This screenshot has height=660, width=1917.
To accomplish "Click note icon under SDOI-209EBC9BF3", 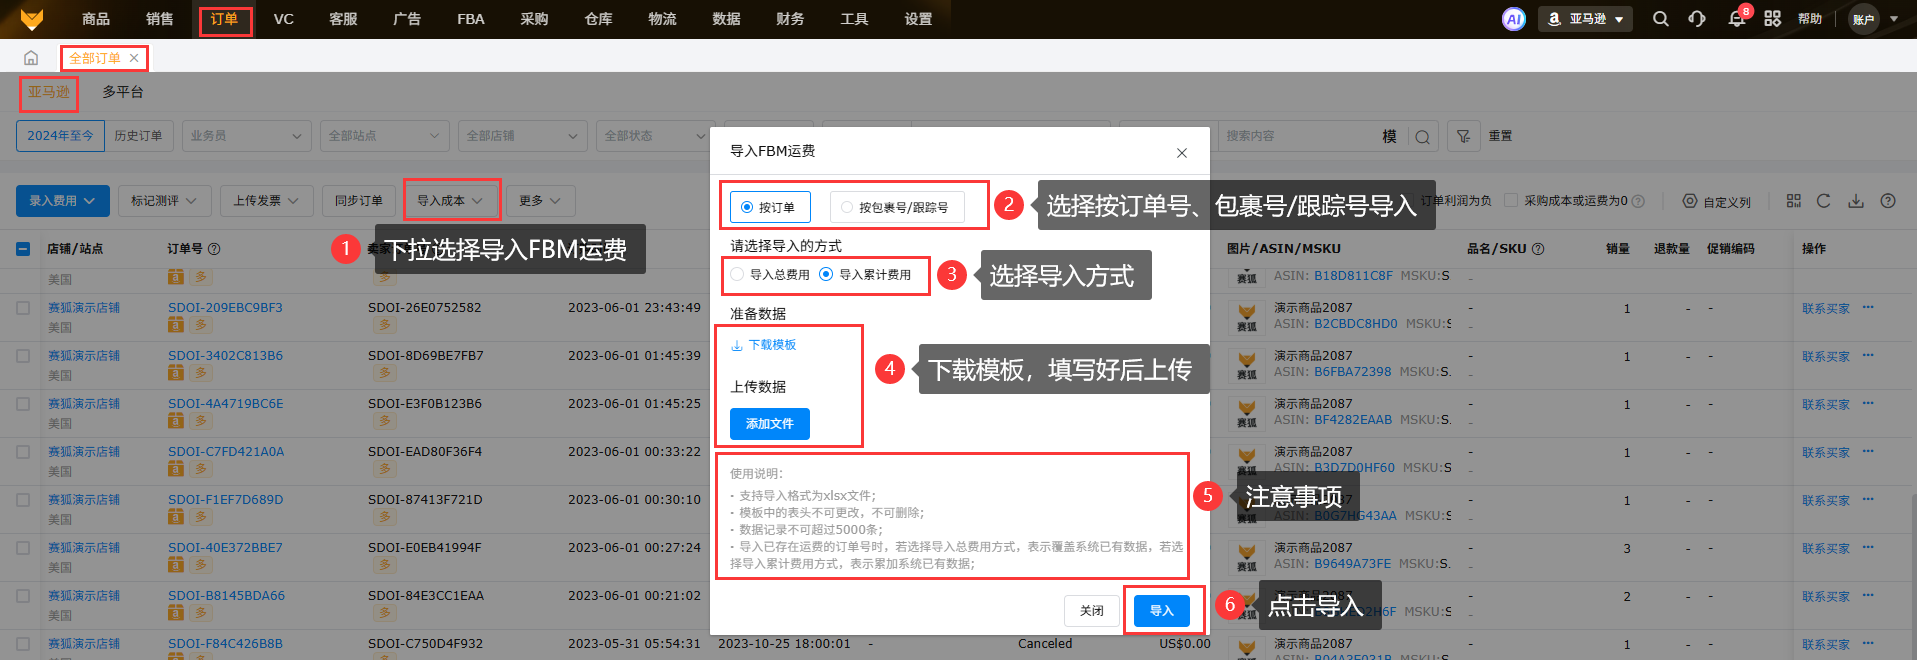I will (176, 325).
